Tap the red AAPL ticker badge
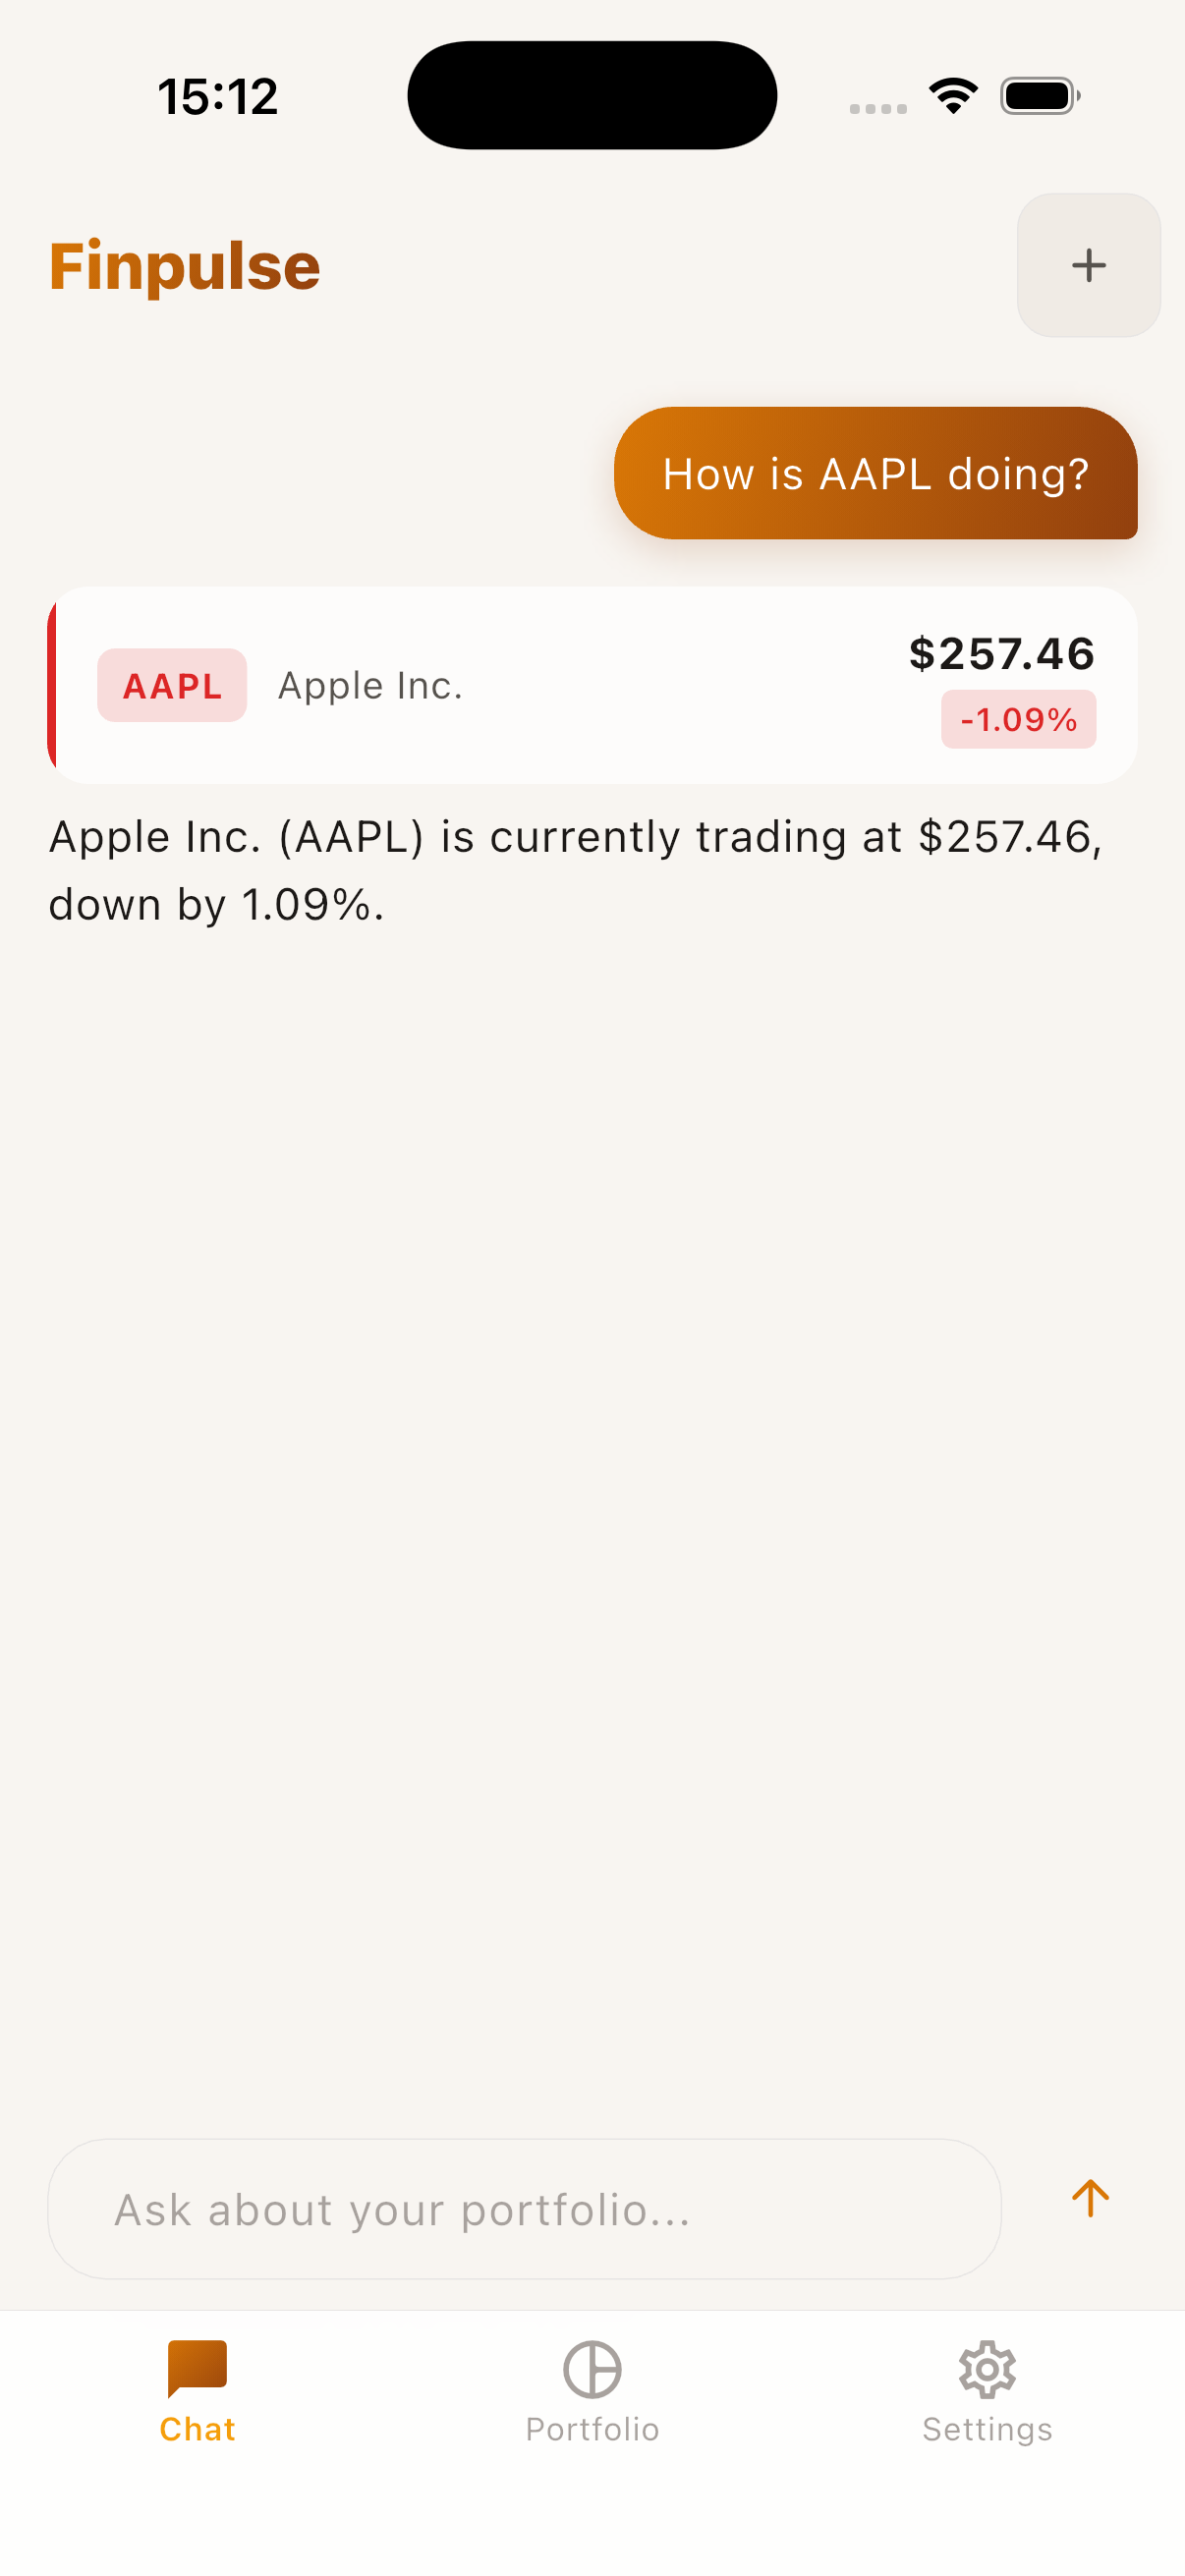The height and width of the screenshot is (2576, 1185). 172,685
